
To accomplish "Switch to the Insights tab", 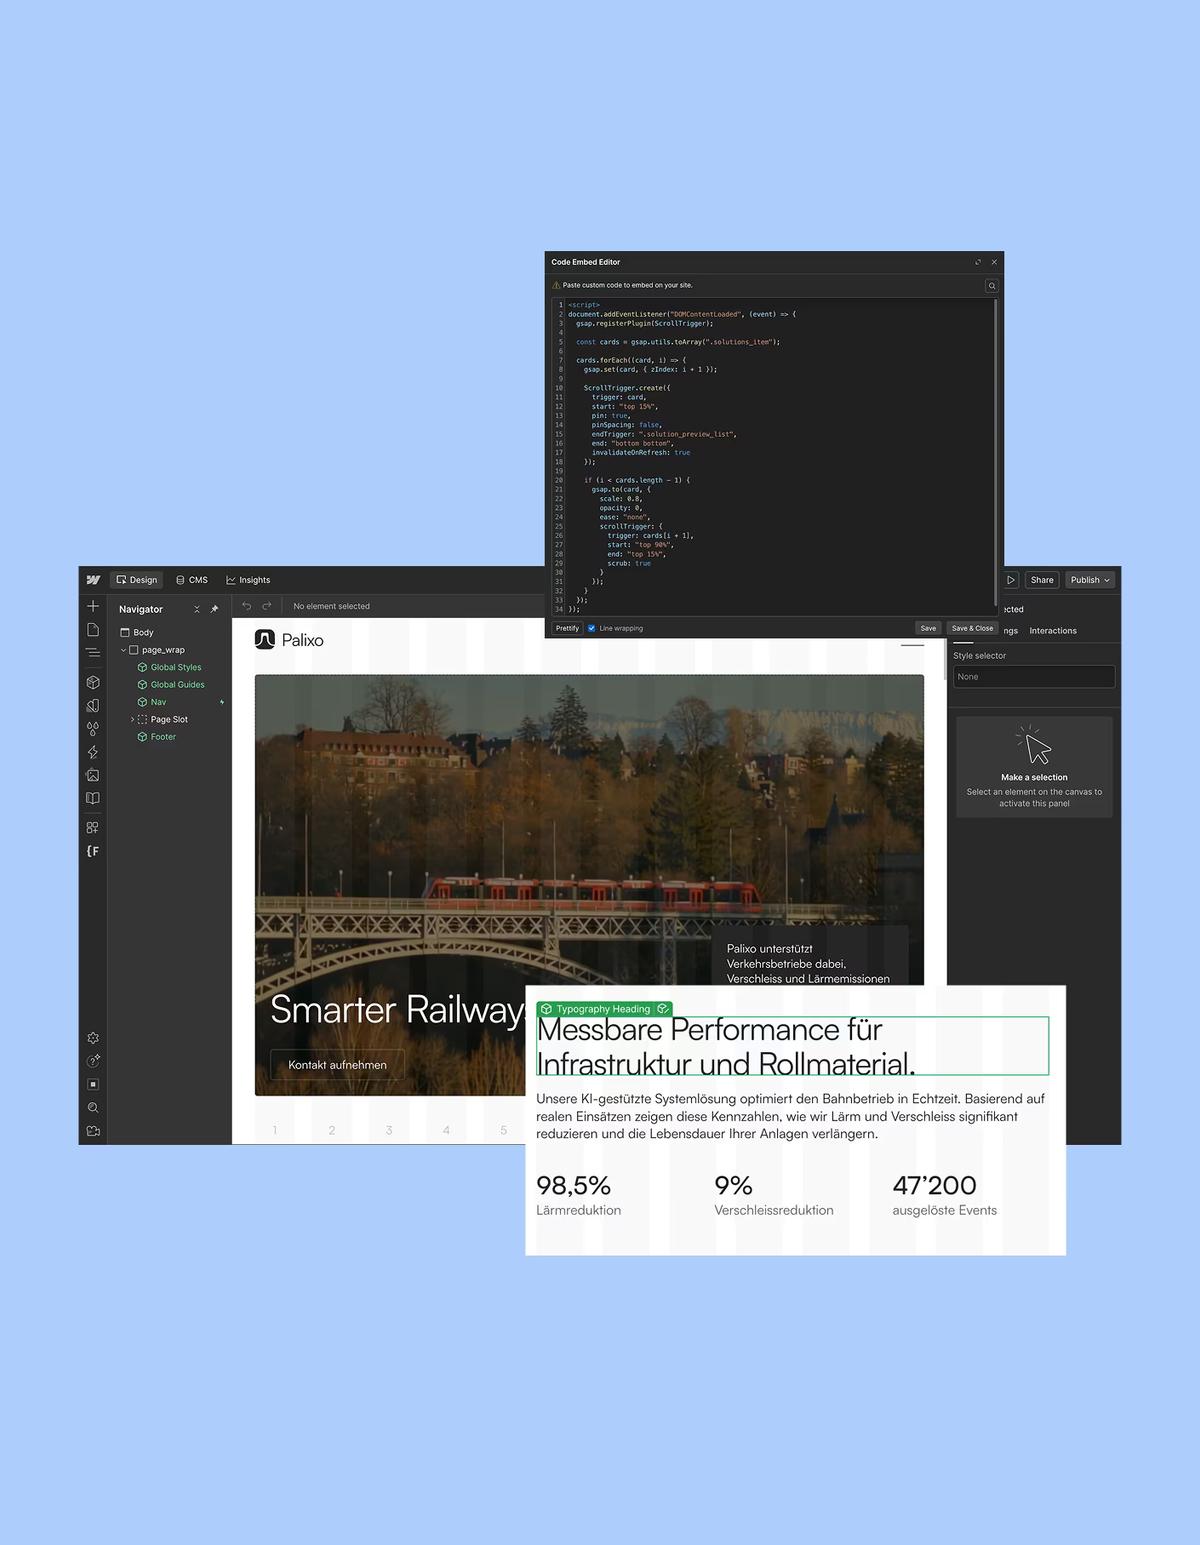I will click(248, 580).
